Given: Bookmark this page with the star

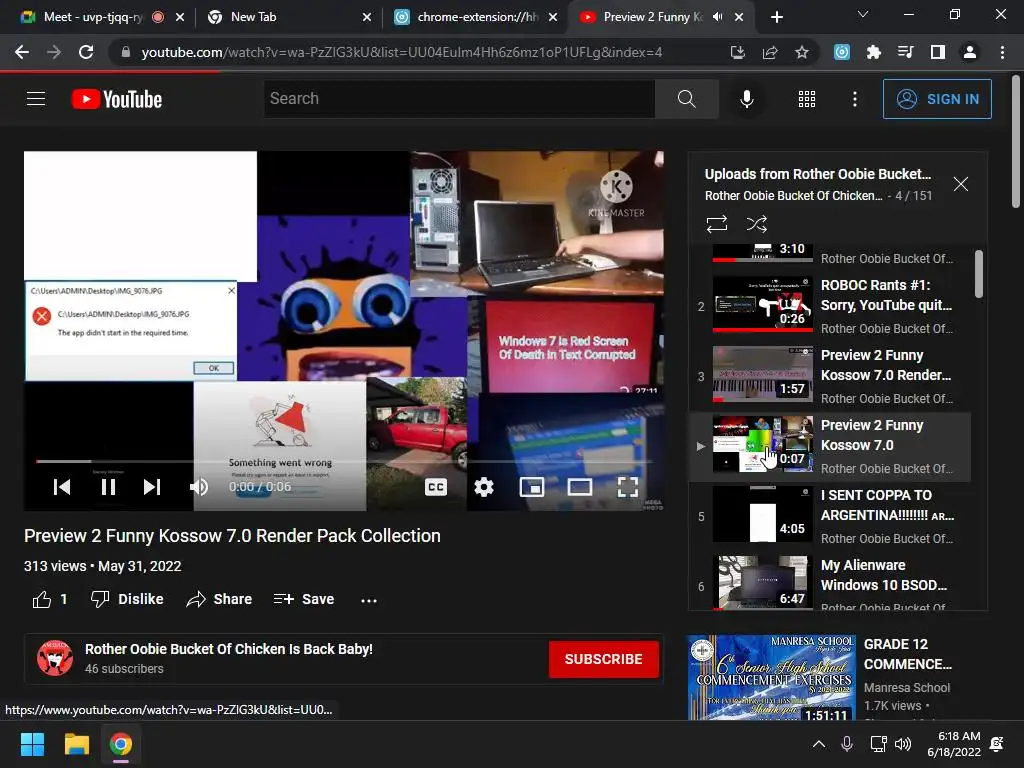Looking at the screenshot, I should [802, 52].
